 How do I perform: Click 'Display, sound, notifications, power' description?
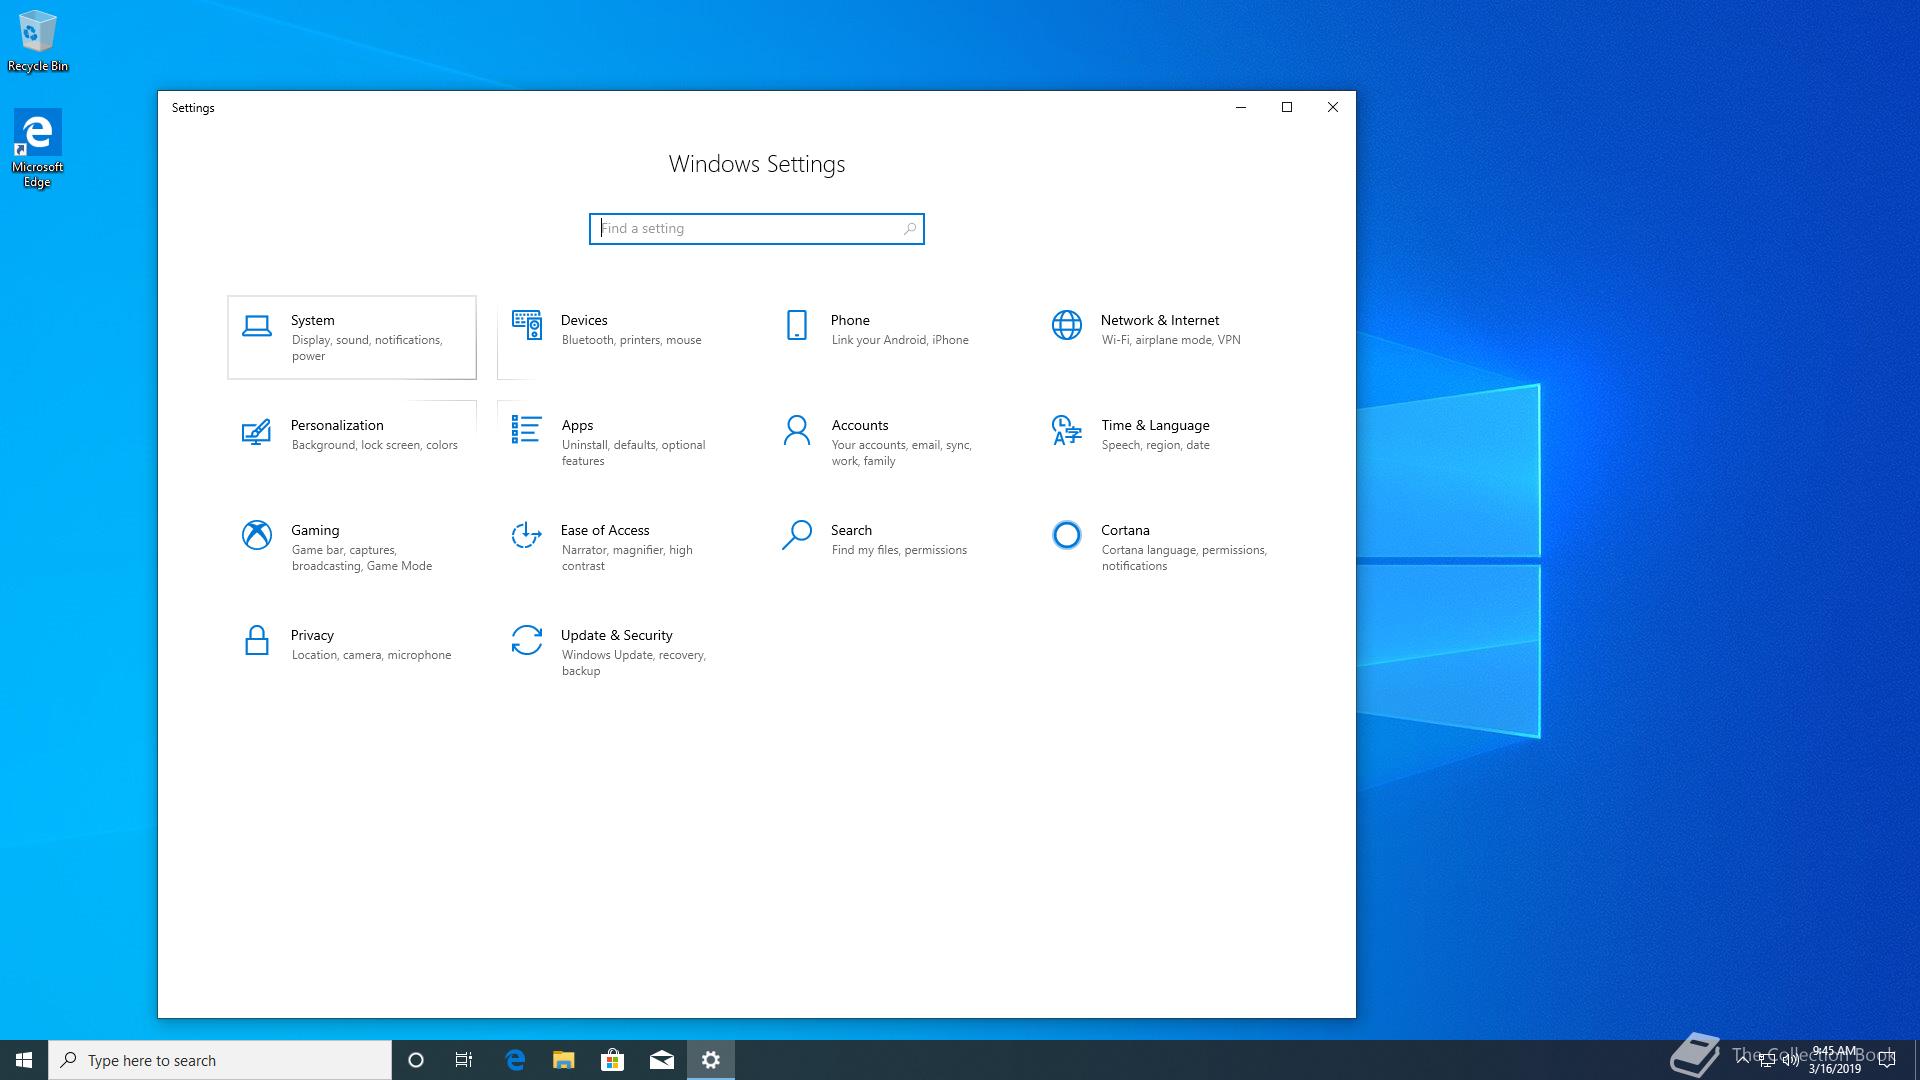point(367,348)
